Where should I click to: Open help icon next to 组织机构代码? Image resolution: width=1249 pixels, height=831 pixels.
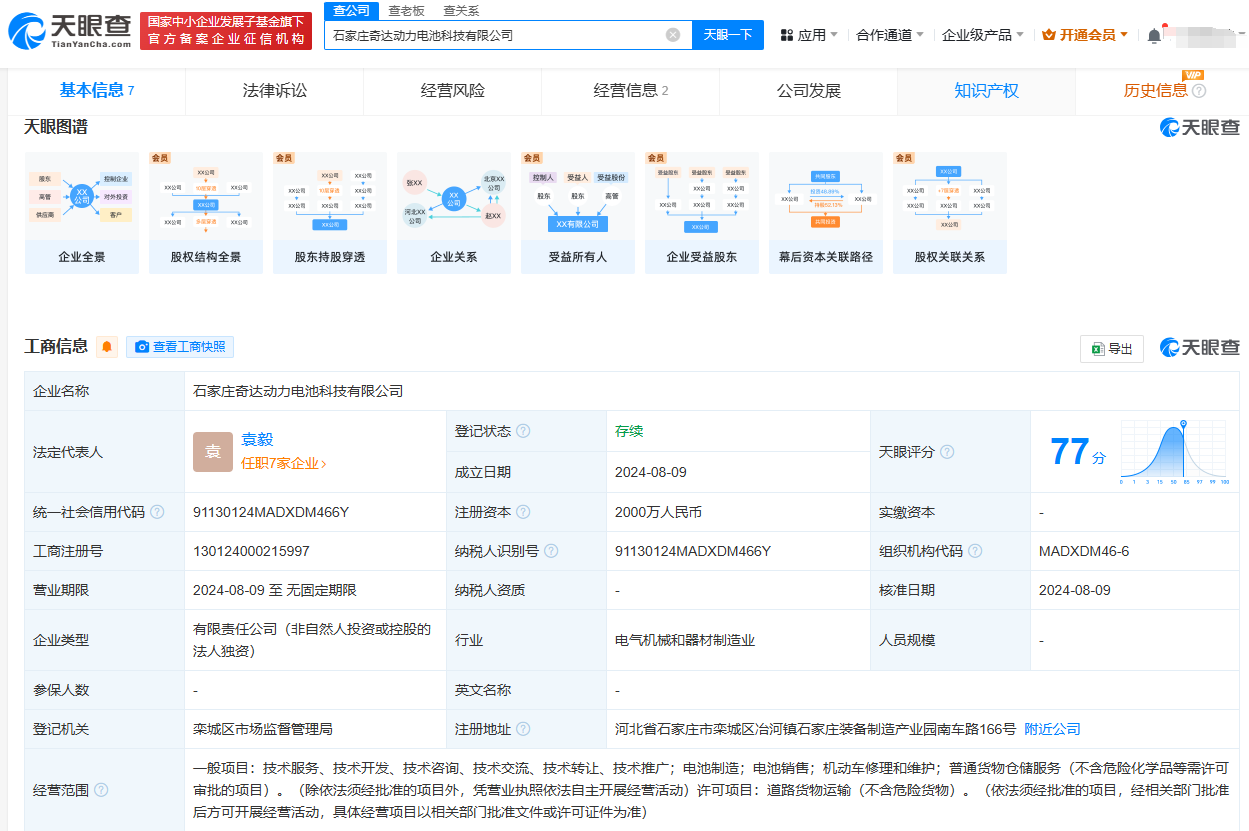(x=975, y=551)
